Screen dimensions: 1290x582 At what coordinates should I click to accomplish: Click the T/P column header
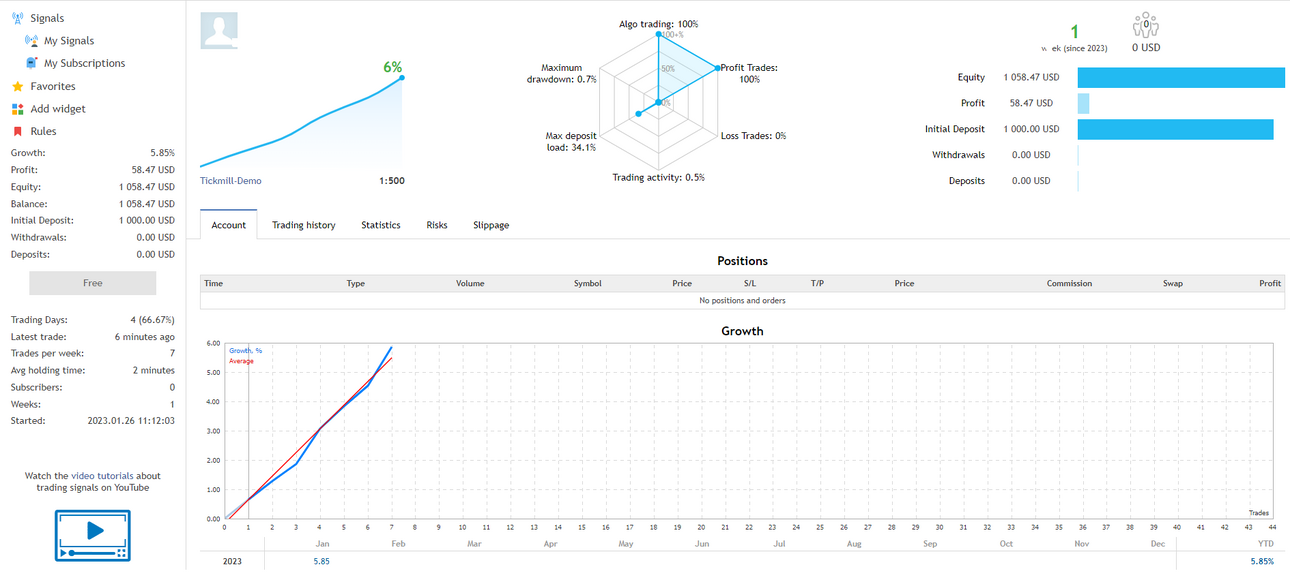pyautogui.click(x=817, y=284)
